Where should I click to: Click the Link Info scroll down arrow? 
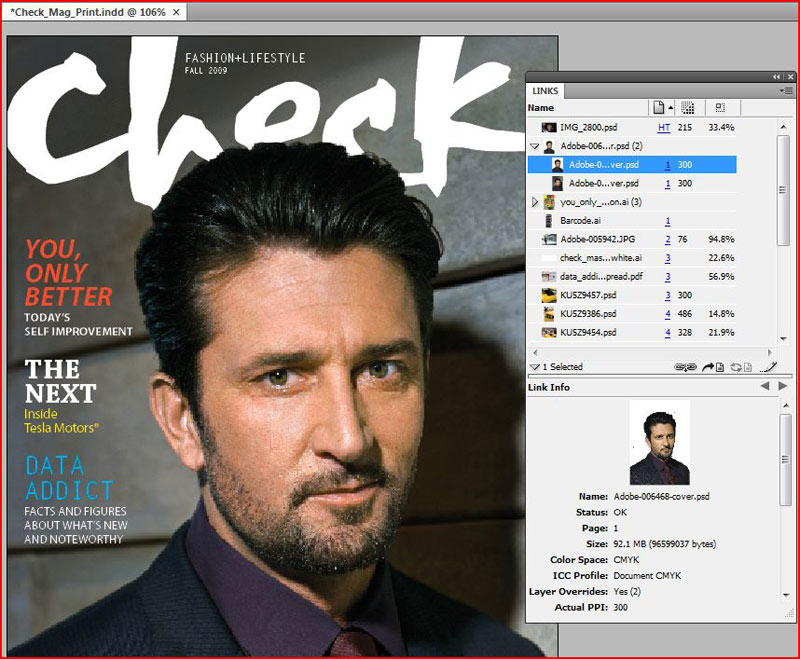[786, 595]
